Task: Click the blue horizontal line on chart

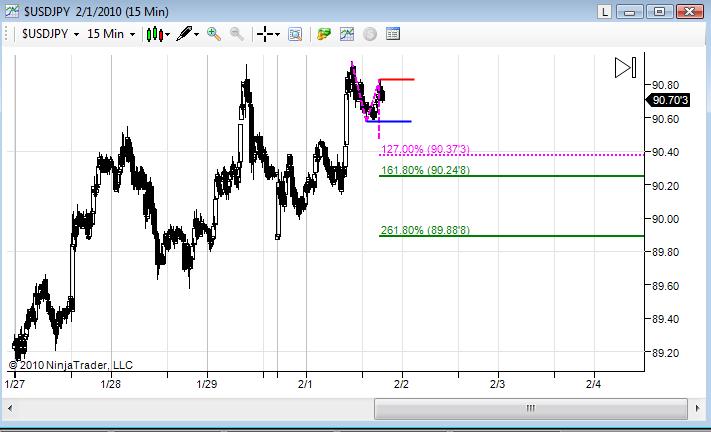Action: (389, 121)
